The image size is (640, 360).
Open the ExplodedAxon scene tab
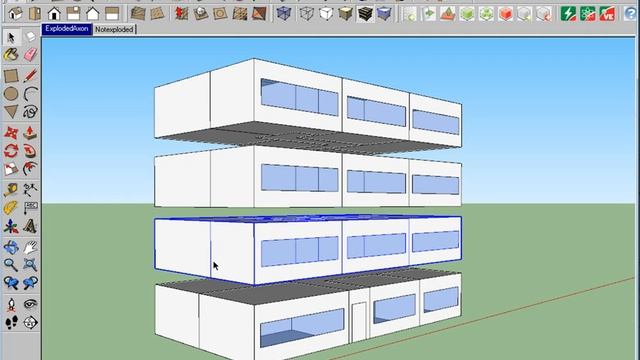tap(67, 29)
